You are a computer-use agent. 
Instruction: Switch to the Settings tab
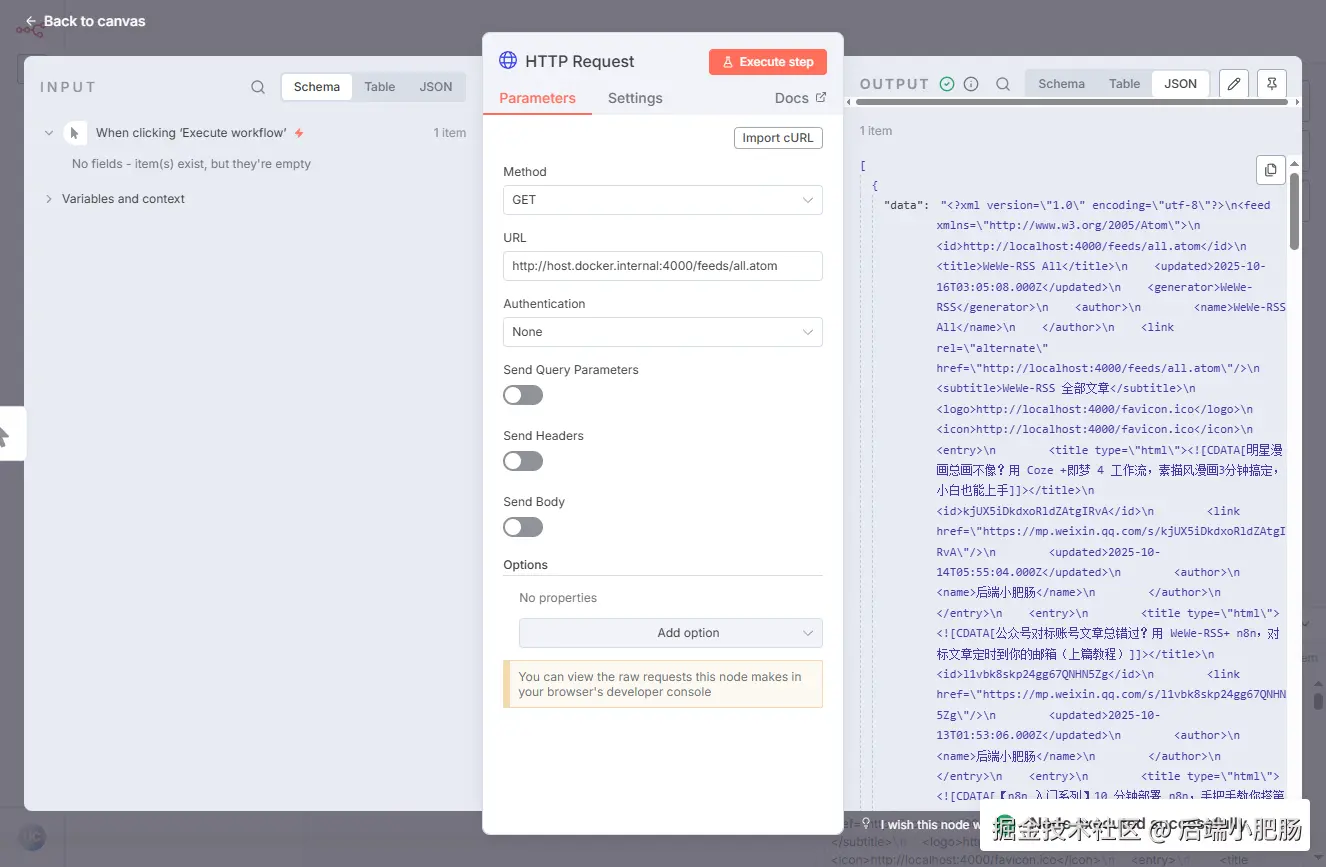635,98
